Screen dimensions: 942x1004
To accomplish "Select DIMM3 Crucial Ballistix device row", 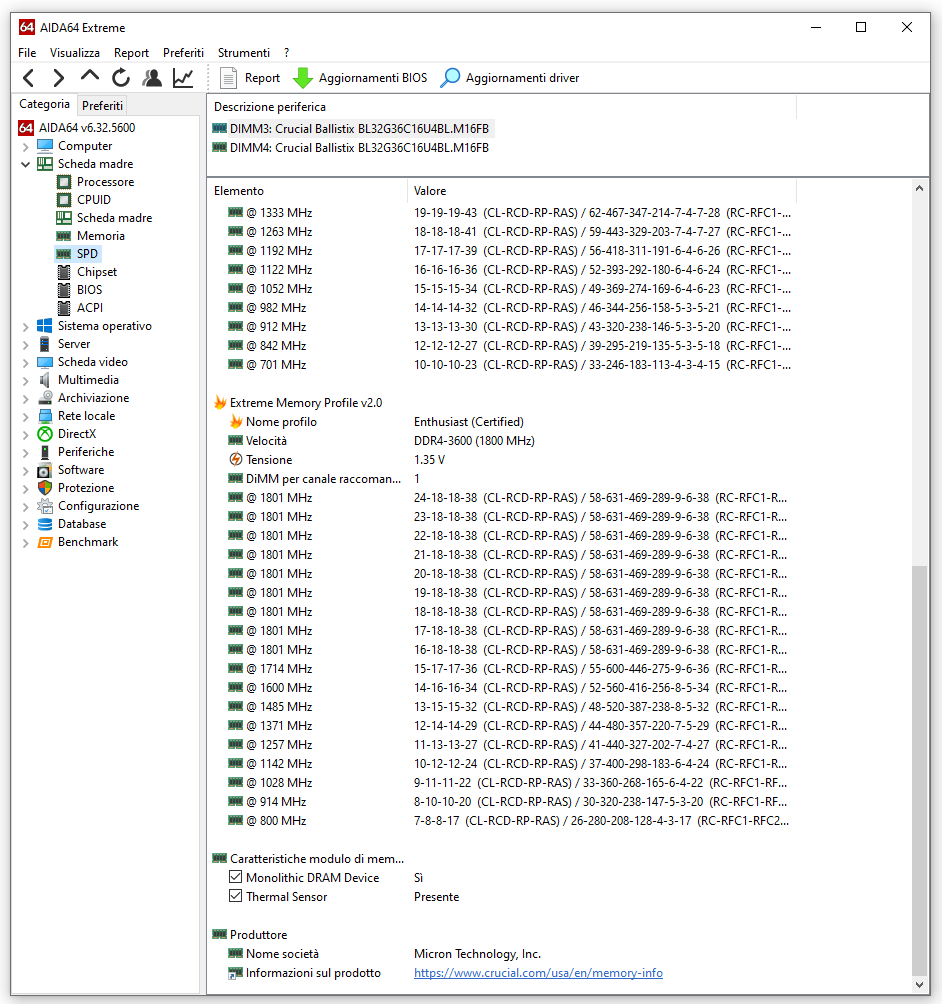I will point(353,129).
